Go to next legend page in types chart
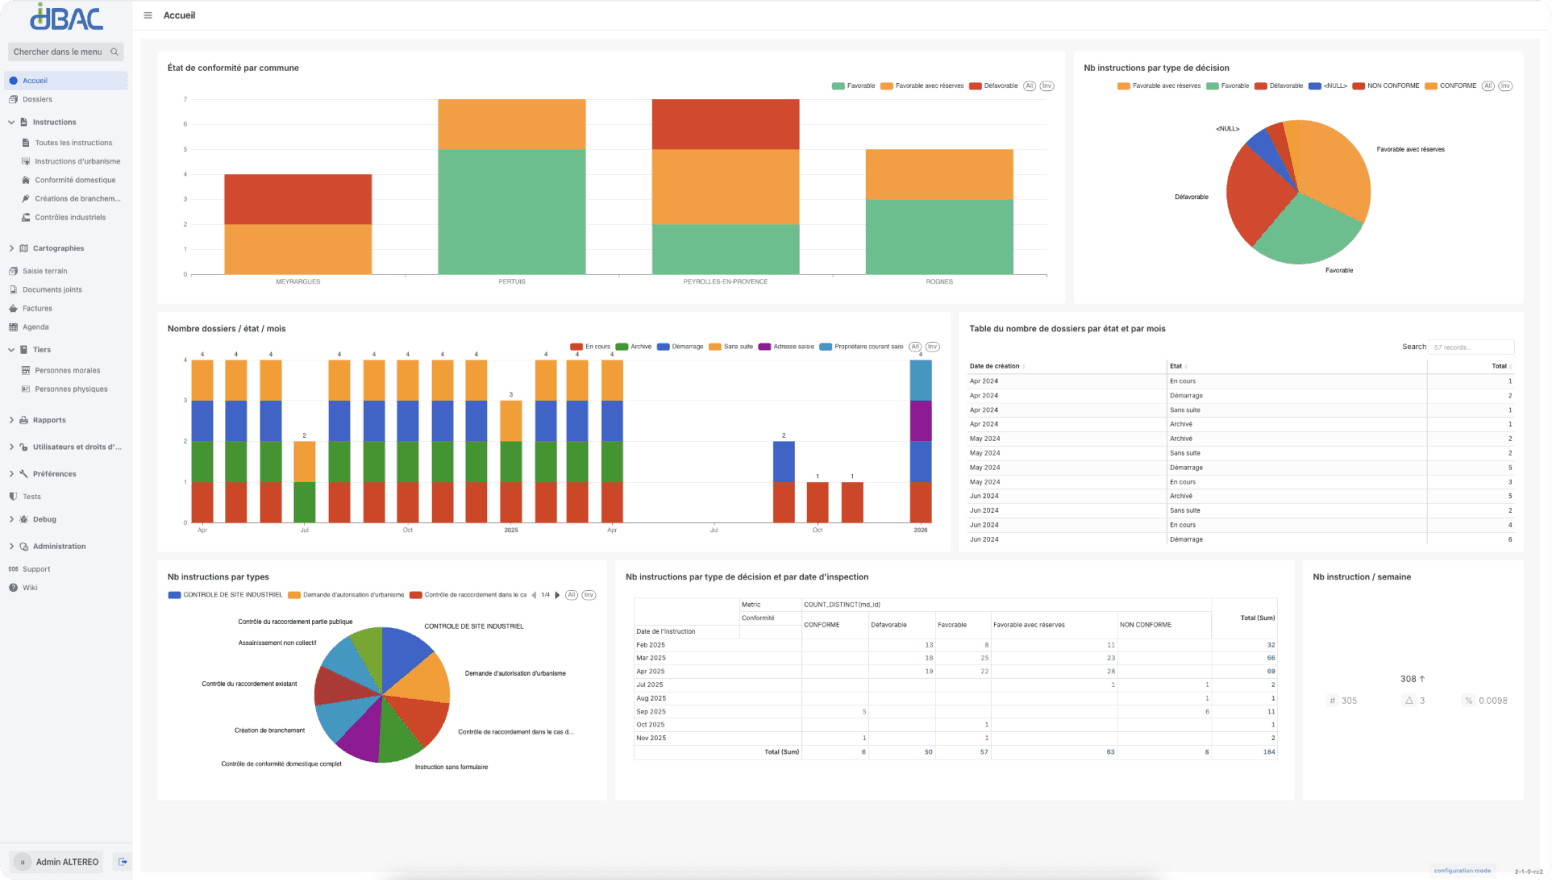The image size is (1552, 880). click(x=557, y=595)
